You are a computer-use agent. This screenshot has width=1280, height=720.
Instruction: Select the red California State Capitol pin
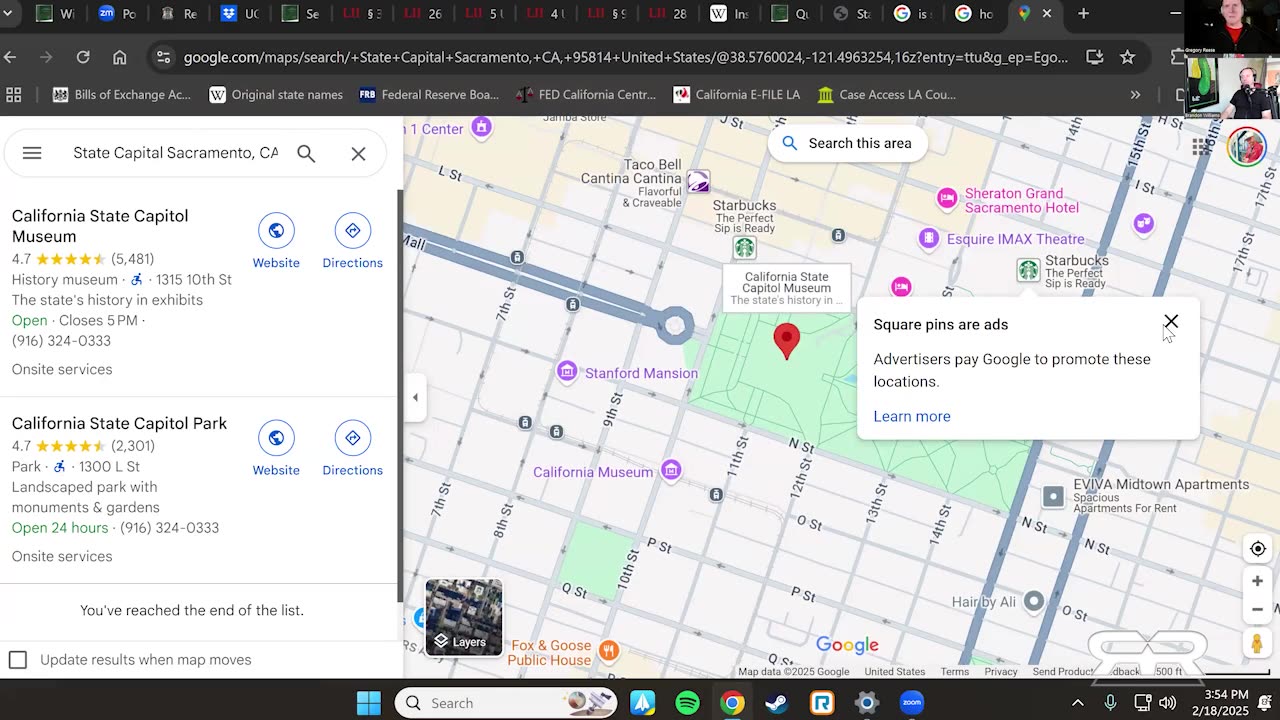pyautogui.click(x=787, y=340)
